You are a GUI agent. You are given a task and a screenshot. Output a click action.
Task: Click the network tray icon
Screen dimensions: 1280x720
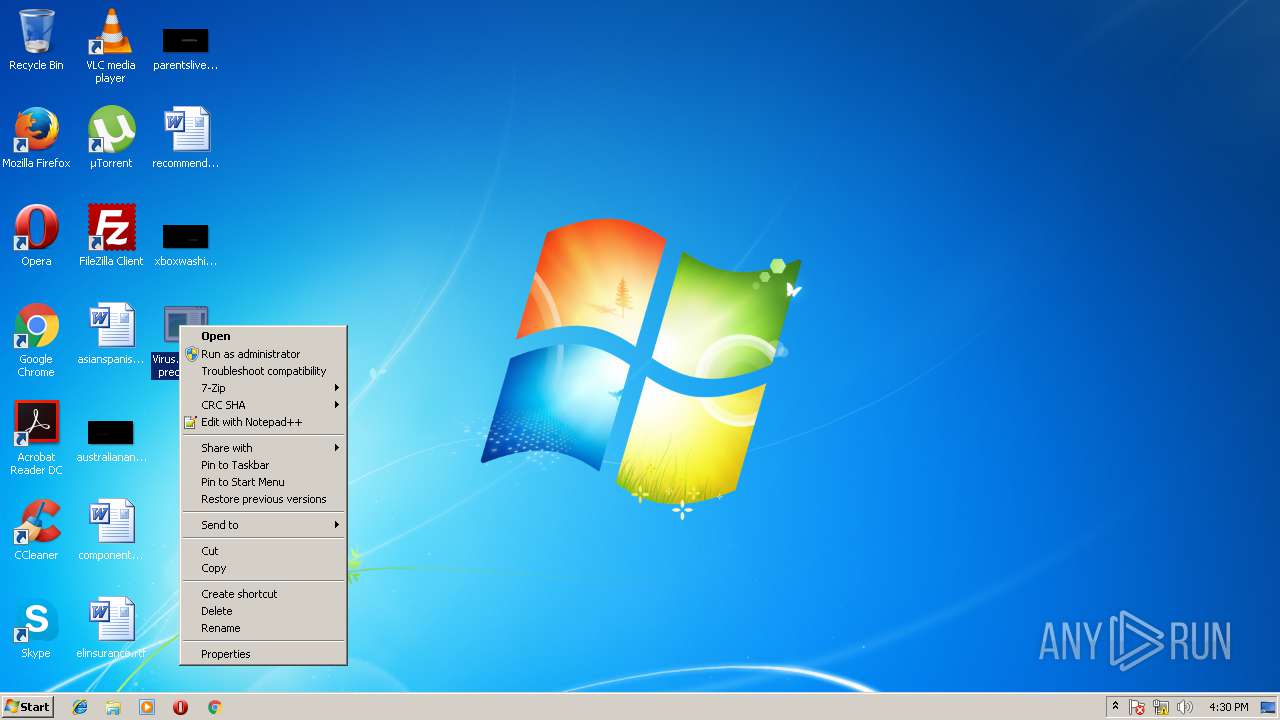[x=1161, y=707]
